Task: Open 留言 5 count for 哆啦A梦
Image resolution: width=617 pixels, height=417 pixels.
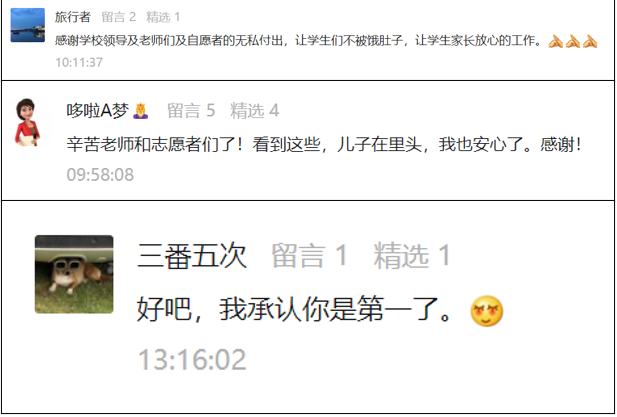Action: (191, 111)
